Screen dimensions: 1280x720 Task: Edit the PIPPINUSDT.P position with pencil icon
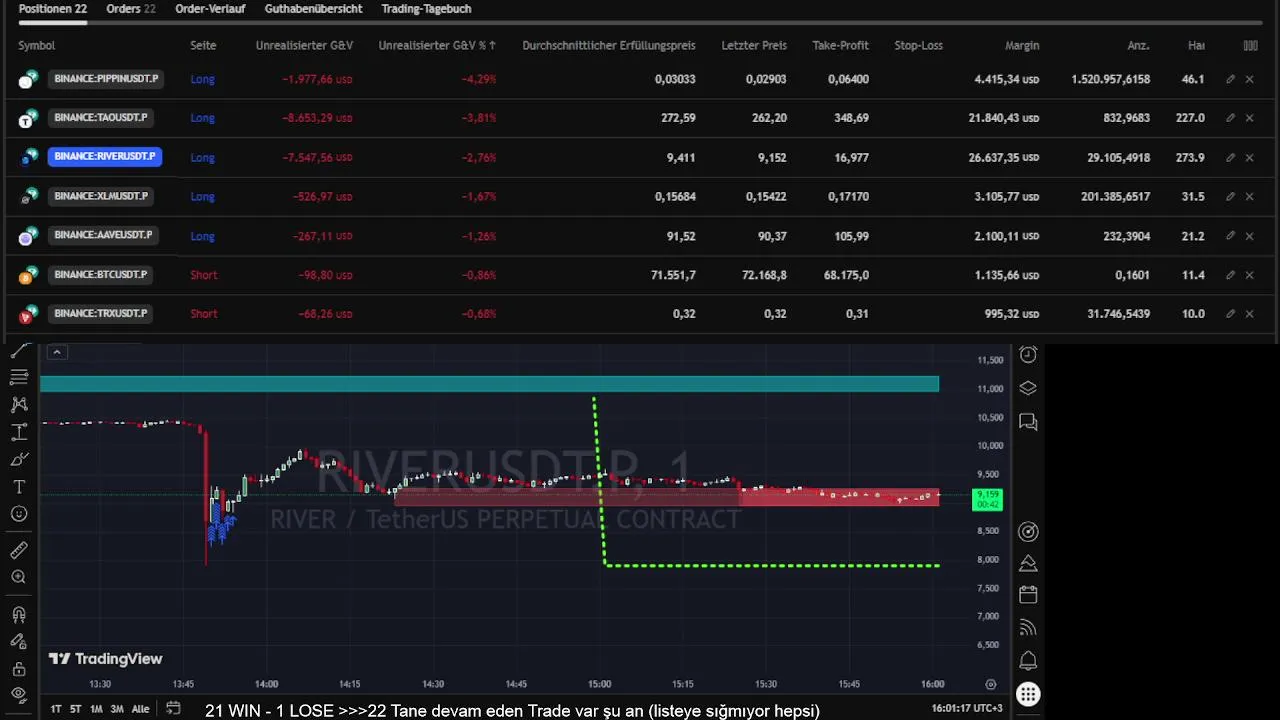click(x=1231, y=79)
